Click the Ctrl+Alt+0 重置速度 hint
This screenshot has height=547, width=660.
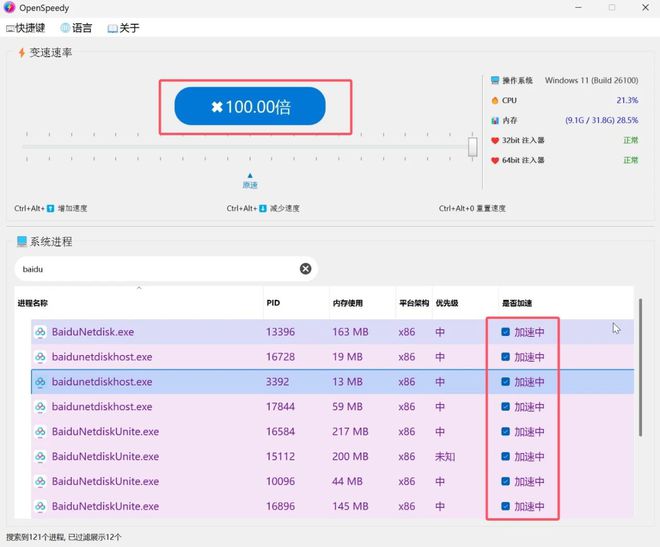[472, 208]
